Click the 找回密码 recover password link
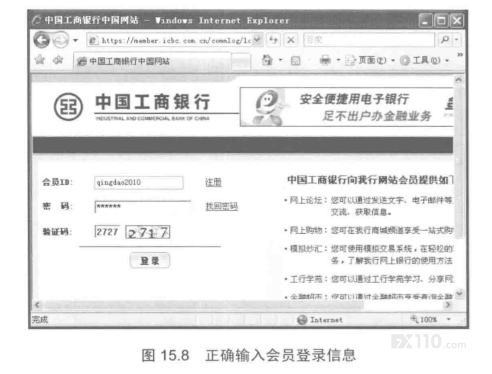The image size is (492, 374). (222, 206)
